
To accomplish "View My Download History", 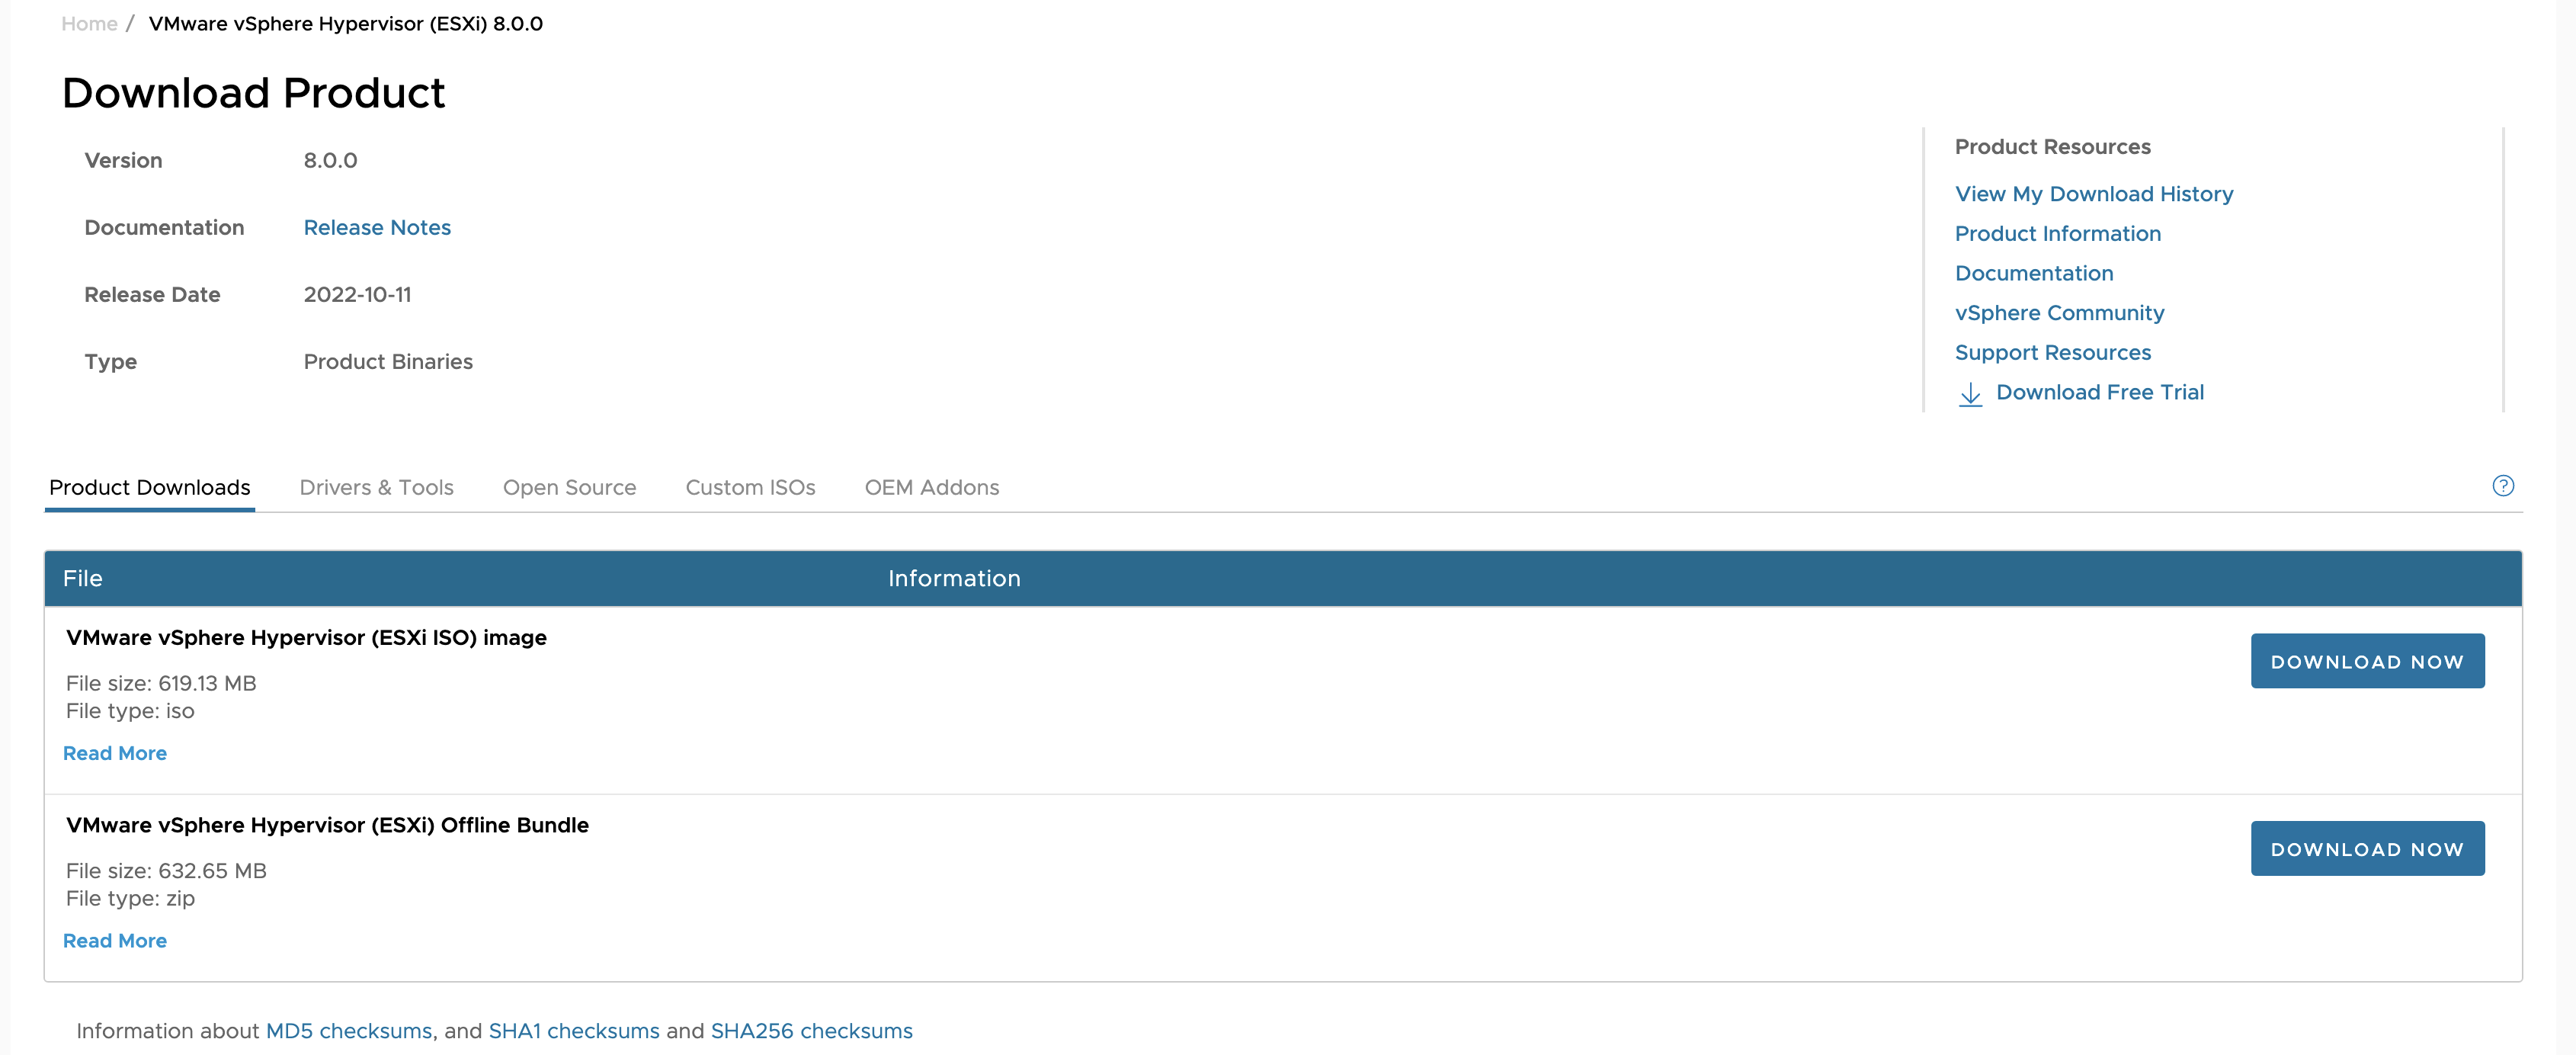I will [x=2094, y=194].
